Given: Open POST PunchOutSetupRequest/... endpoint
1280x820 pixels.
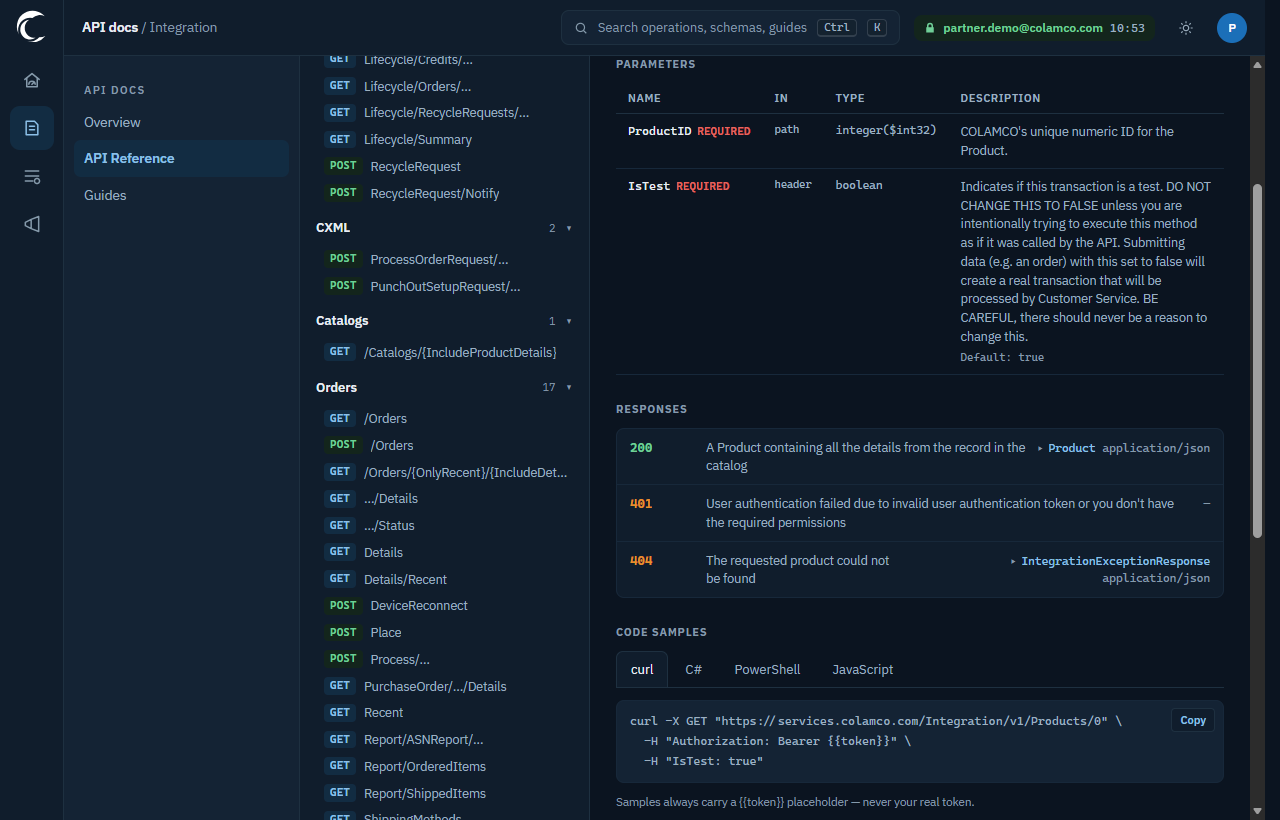Looking at the screenshot, I should pos(445,286).
